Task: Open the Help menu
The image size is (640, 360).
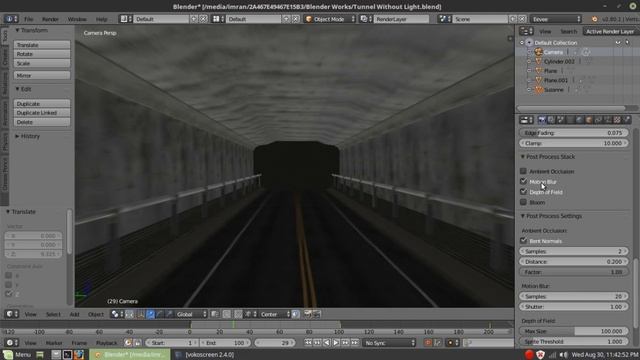Action: pos(101,19)
